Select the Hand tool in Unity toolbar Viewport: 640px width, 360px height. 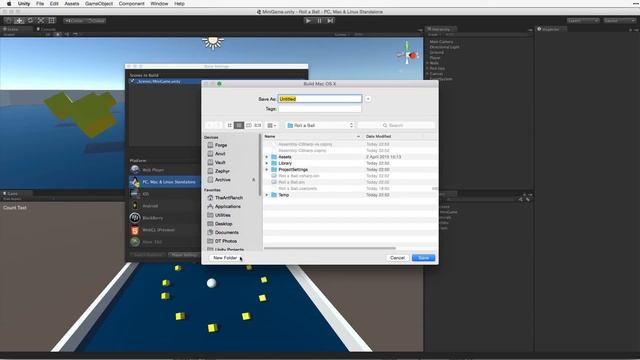pyautogui.click(x=8, y=20)
